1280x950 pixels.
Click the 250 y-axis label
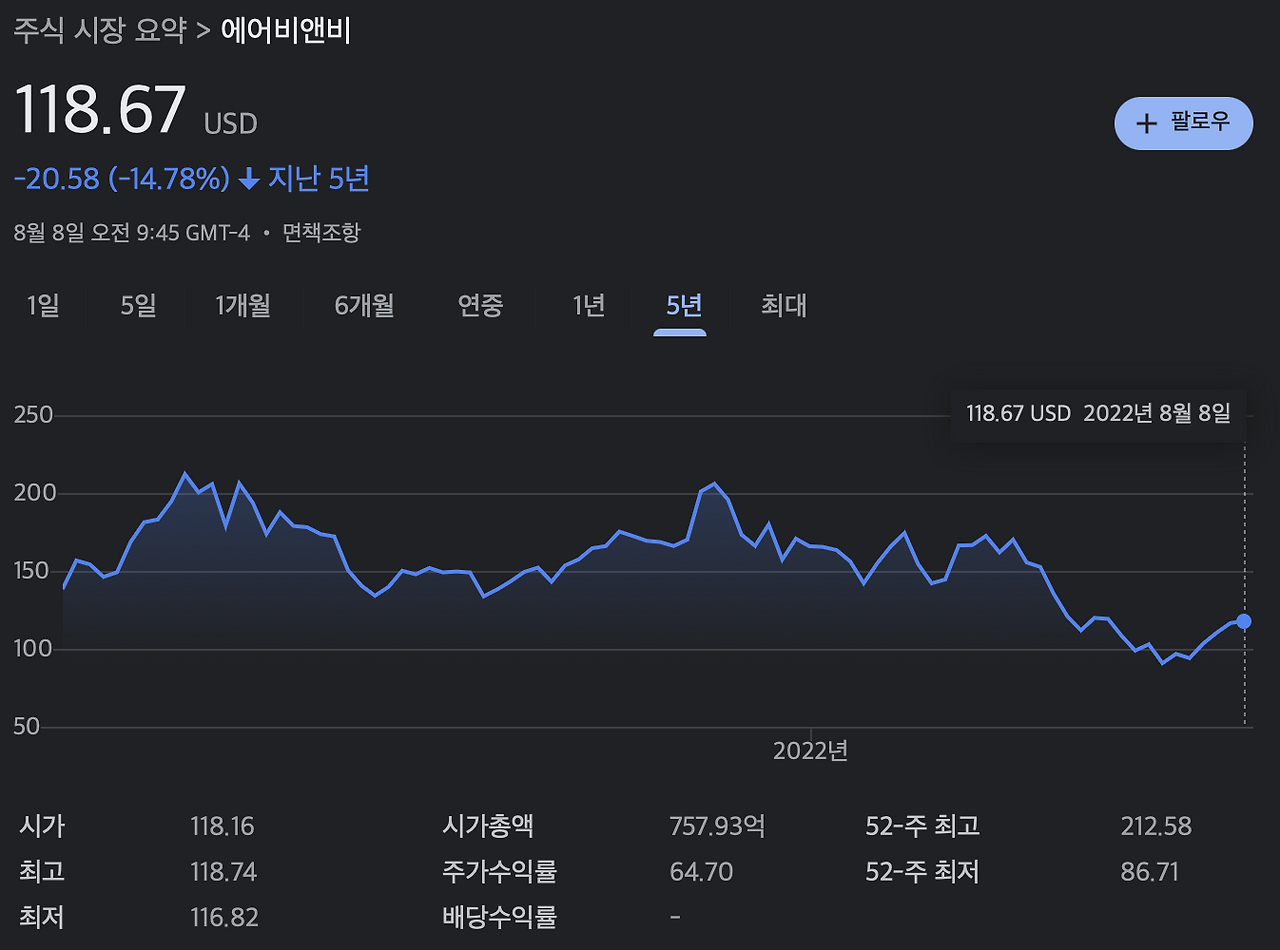click(33, 416)
